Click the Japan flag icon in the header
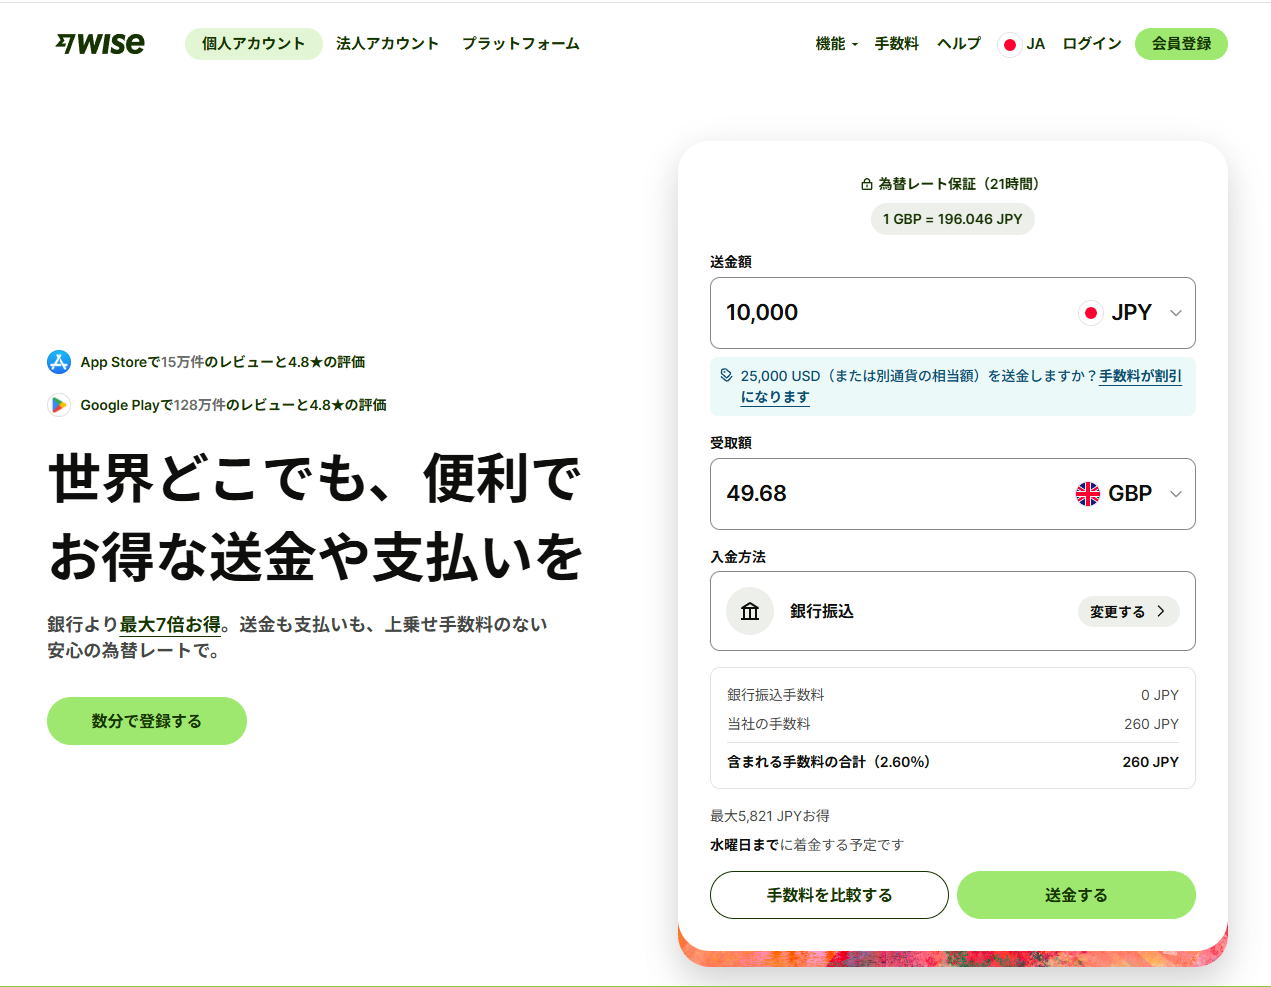 tap(1010, 44)
